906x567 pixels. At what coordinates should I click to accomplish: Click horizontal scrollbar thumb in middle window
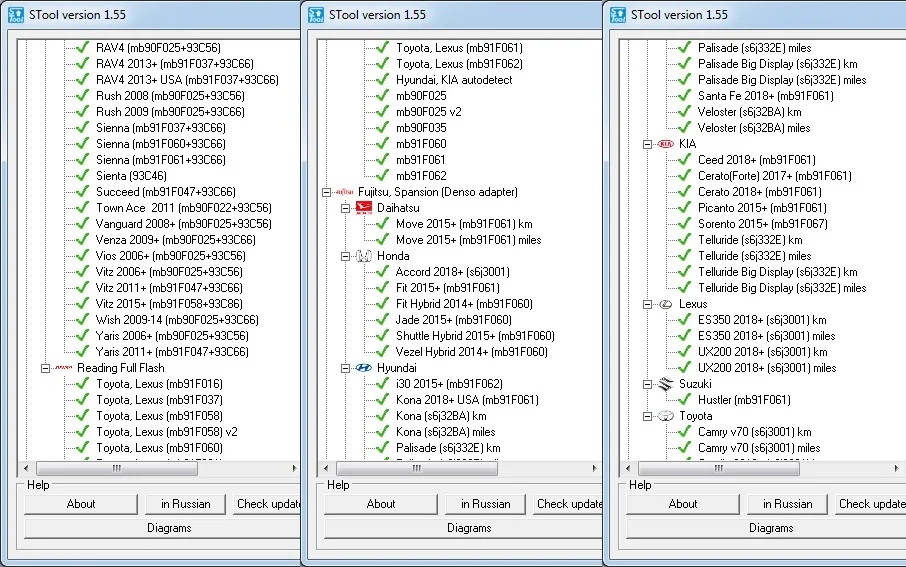417,468
